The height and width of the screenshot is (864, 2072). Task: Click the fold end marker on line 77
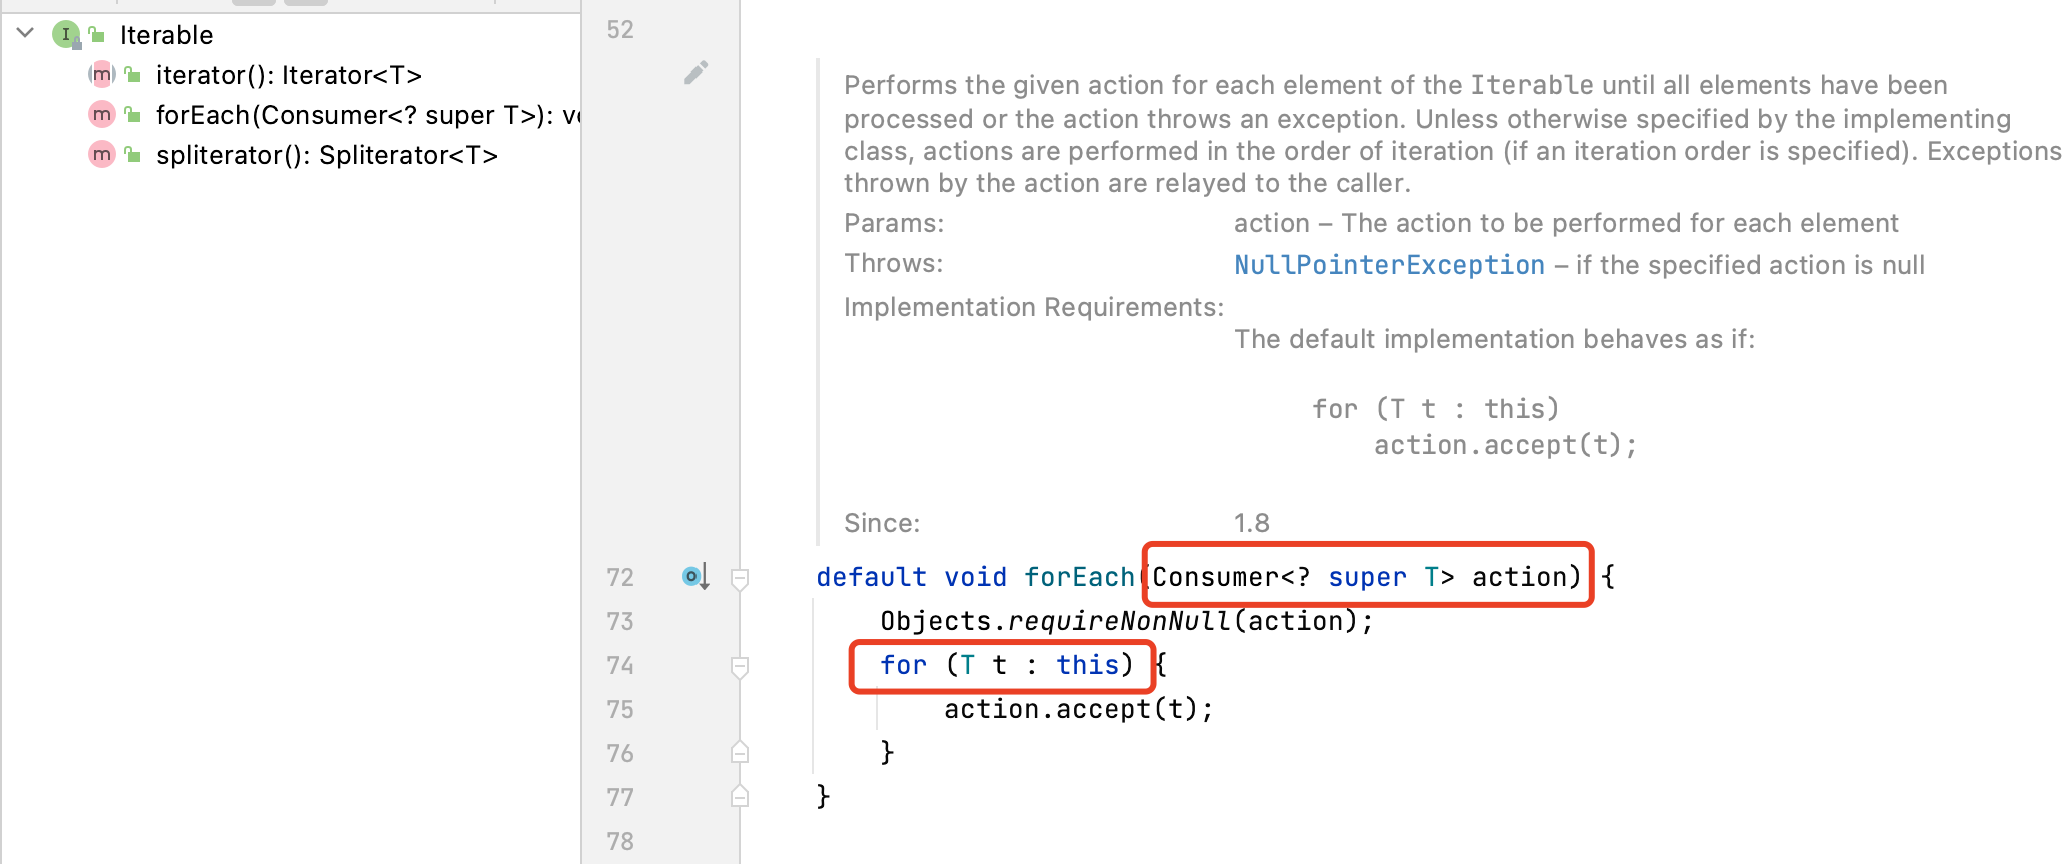(x=740, y=797)
